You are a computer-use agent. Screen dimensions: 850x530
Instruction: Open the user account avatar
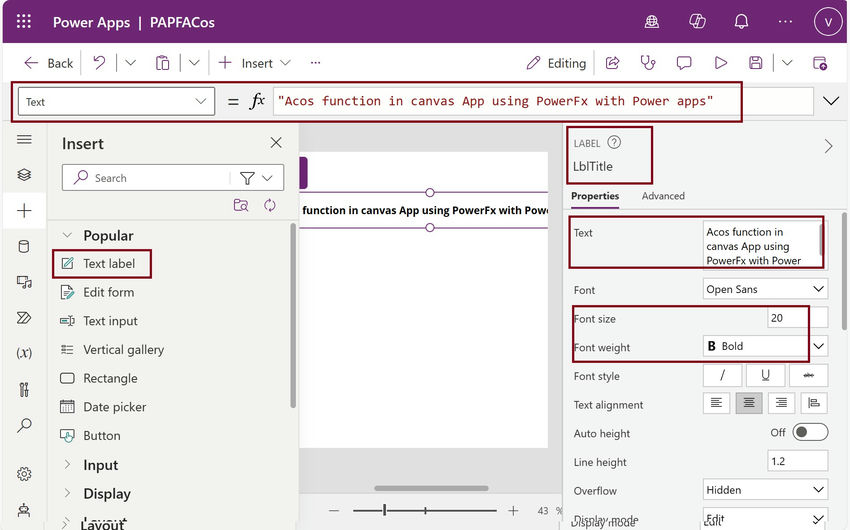pyautogui.click(x=828, y=22)
